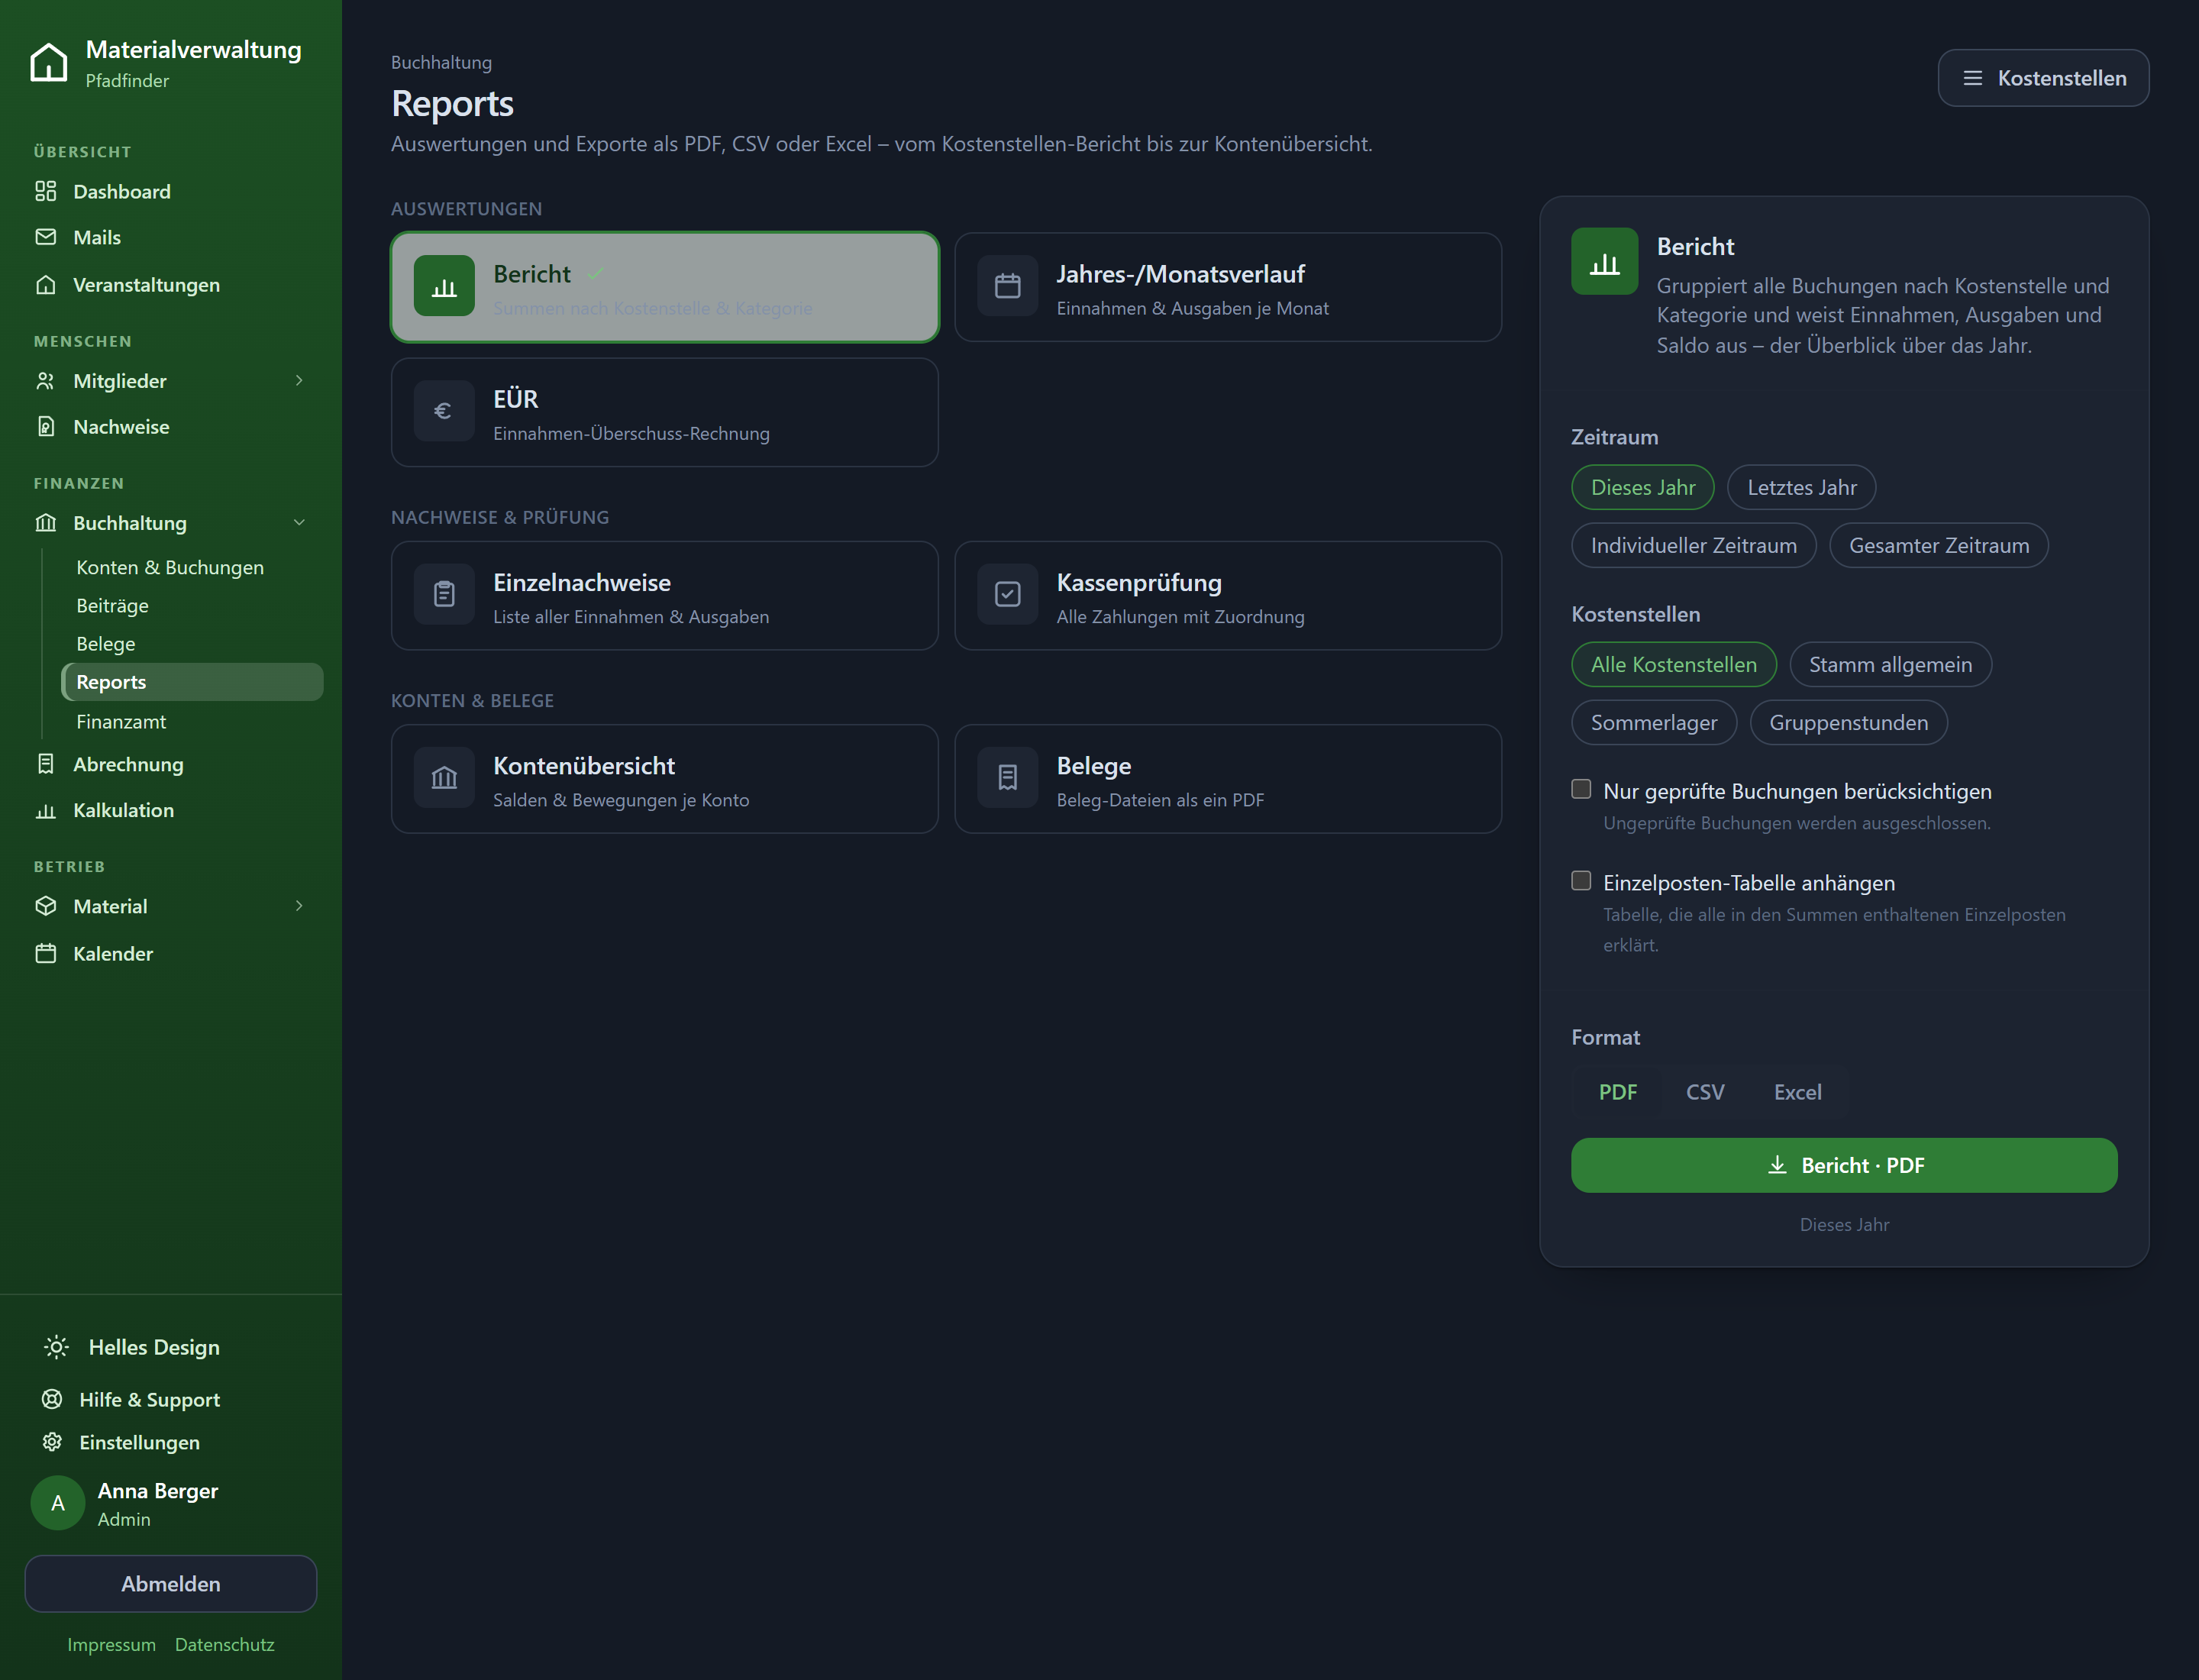Click the Mails envelope icon

click(46, 237)
